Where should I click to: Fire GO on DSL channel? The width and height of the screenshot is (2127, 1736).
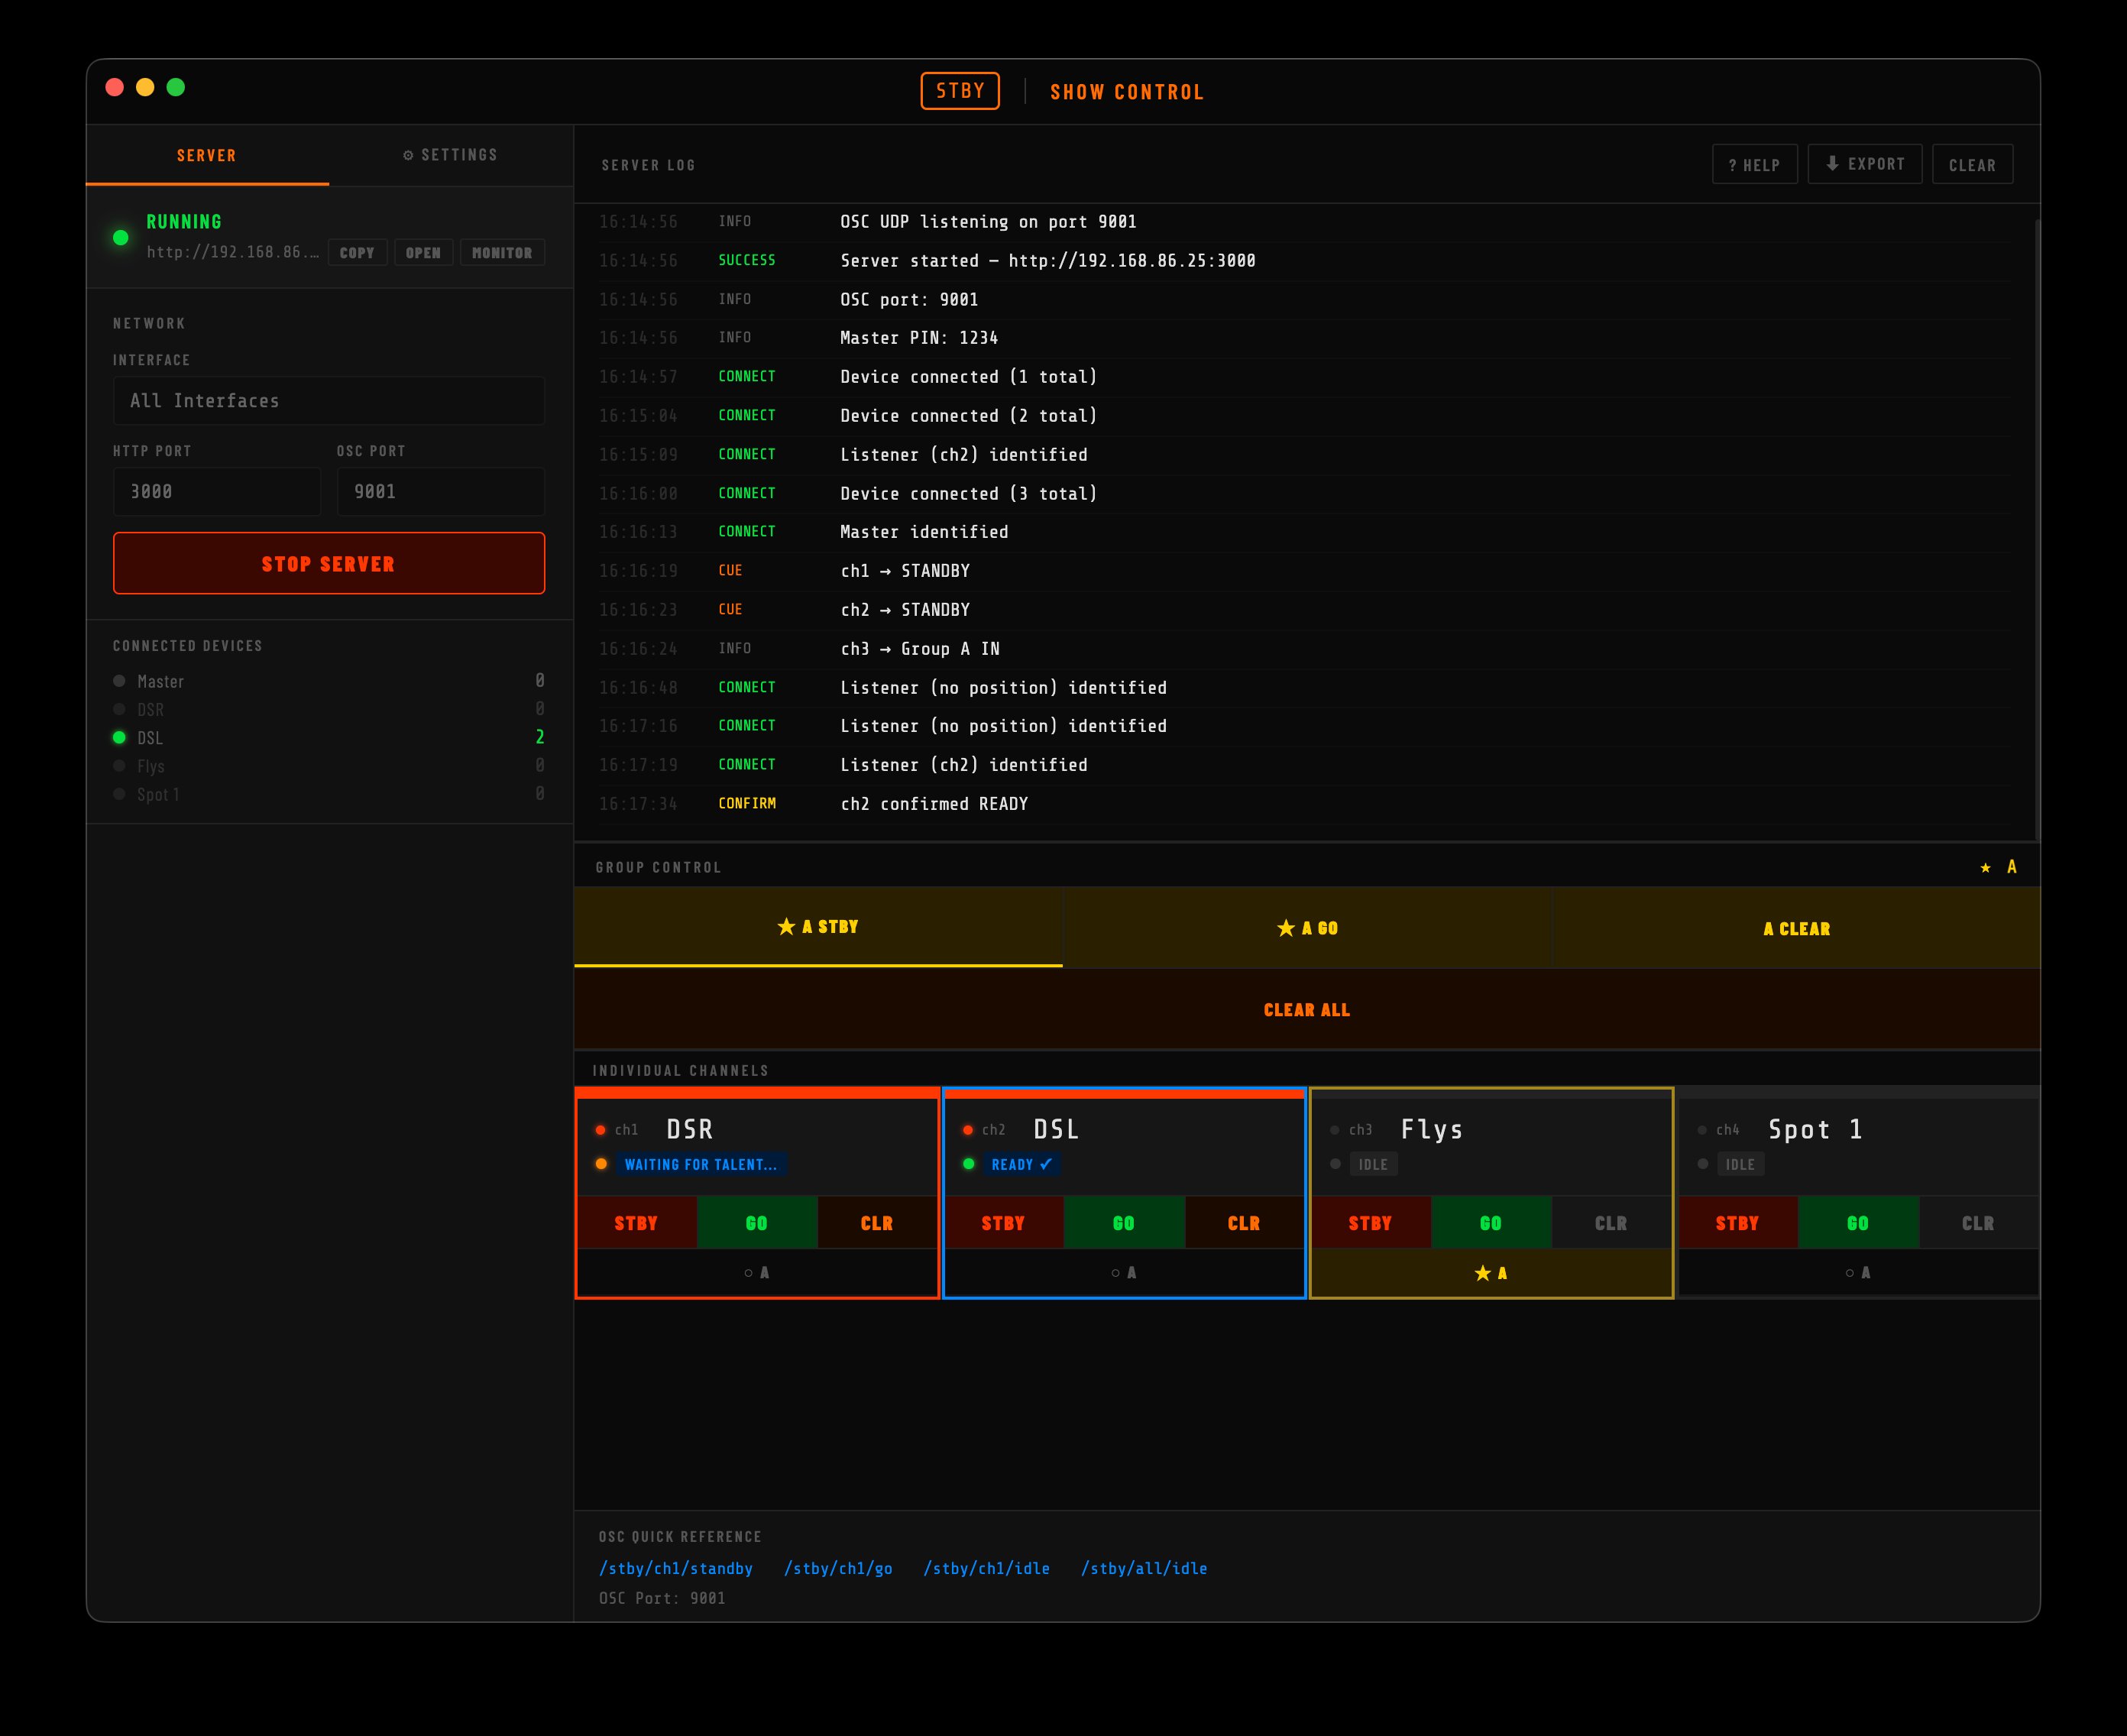(1124, 1222)
